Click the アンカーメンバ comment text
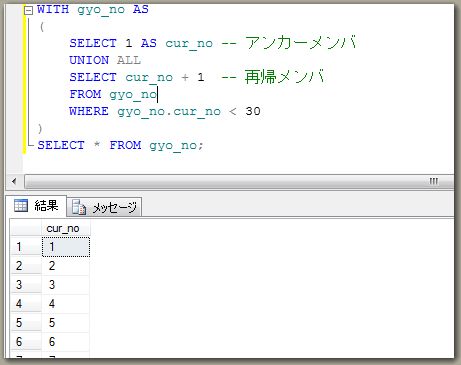The height and width of the screenshot is (365, 461). (x=301, y=43)
